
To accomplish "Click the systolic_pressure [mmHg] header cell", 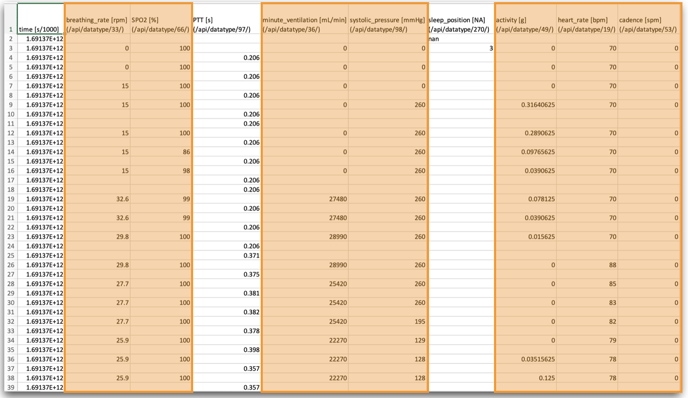I will pos(388,19).
